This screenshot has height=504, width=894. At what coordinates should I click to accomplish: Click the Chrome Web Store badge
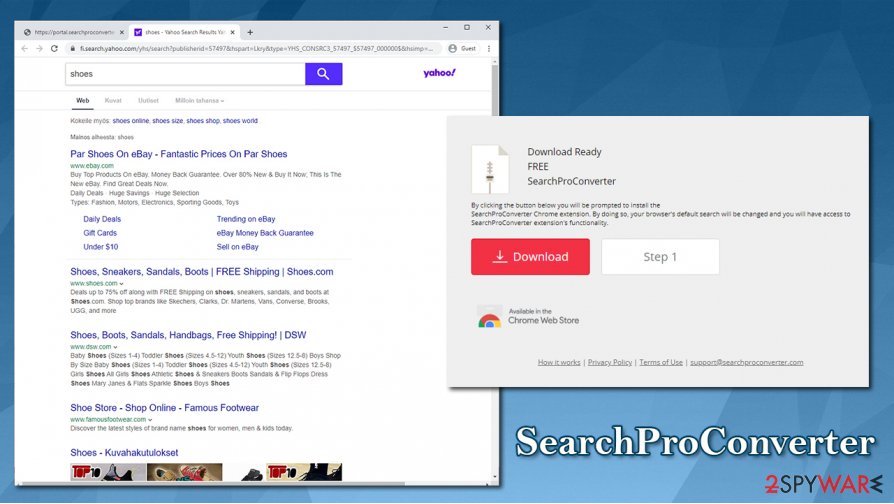[529, 316]
